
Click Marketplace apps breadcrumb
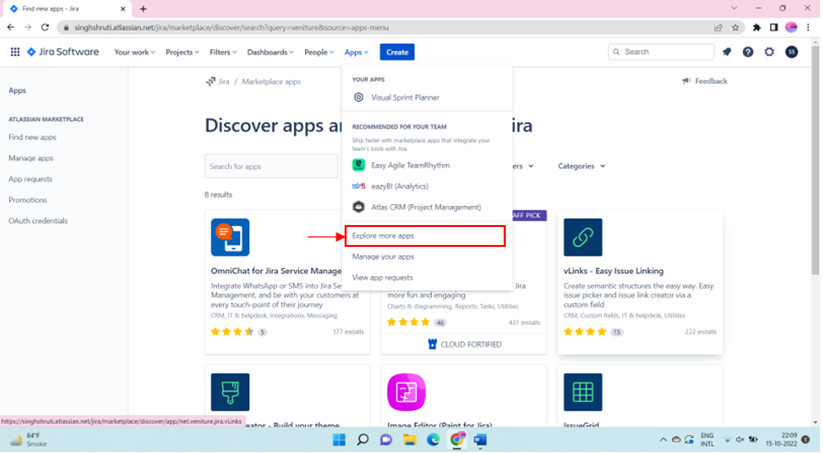click(x=272, y=82)
